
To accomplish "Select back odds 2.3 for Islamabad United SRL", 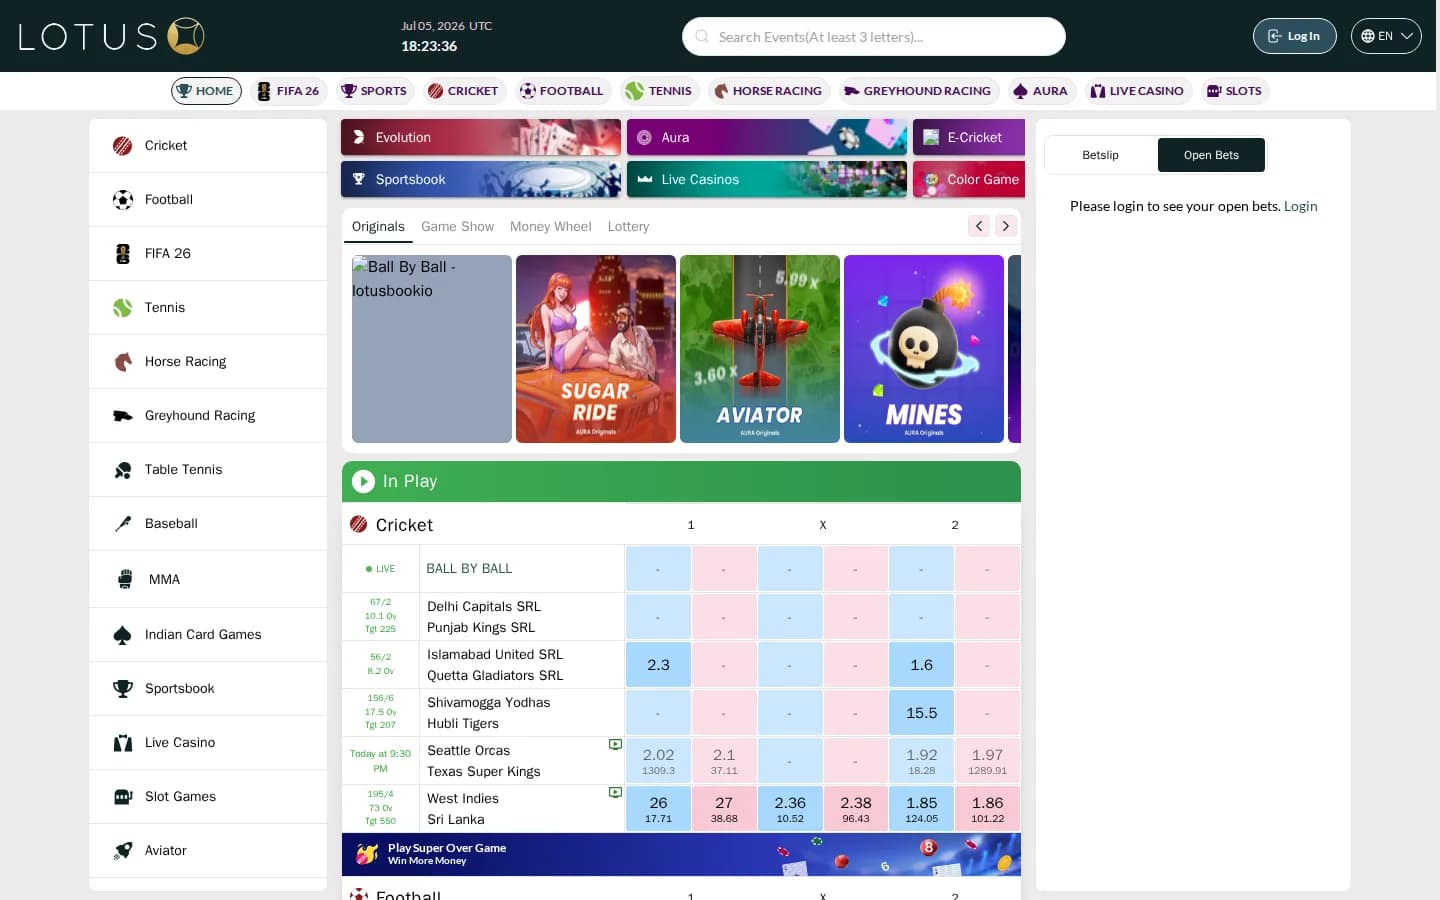I will (x=658, y=665).
